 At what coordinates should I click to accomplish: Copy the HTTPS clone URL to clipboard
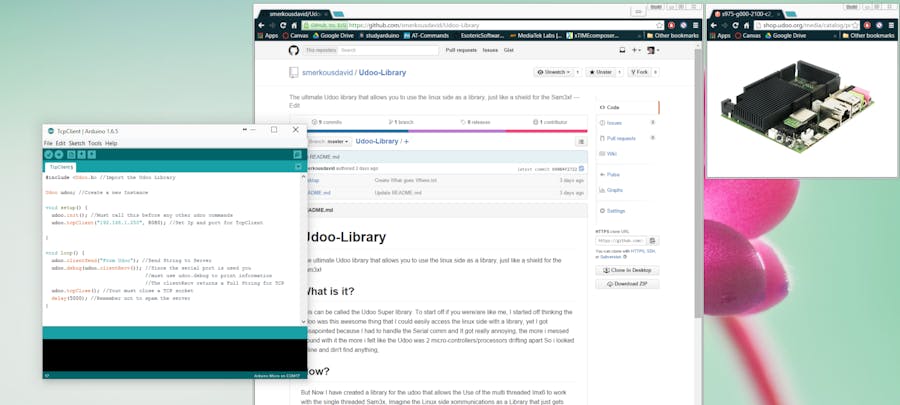click(x=653, y=241)
